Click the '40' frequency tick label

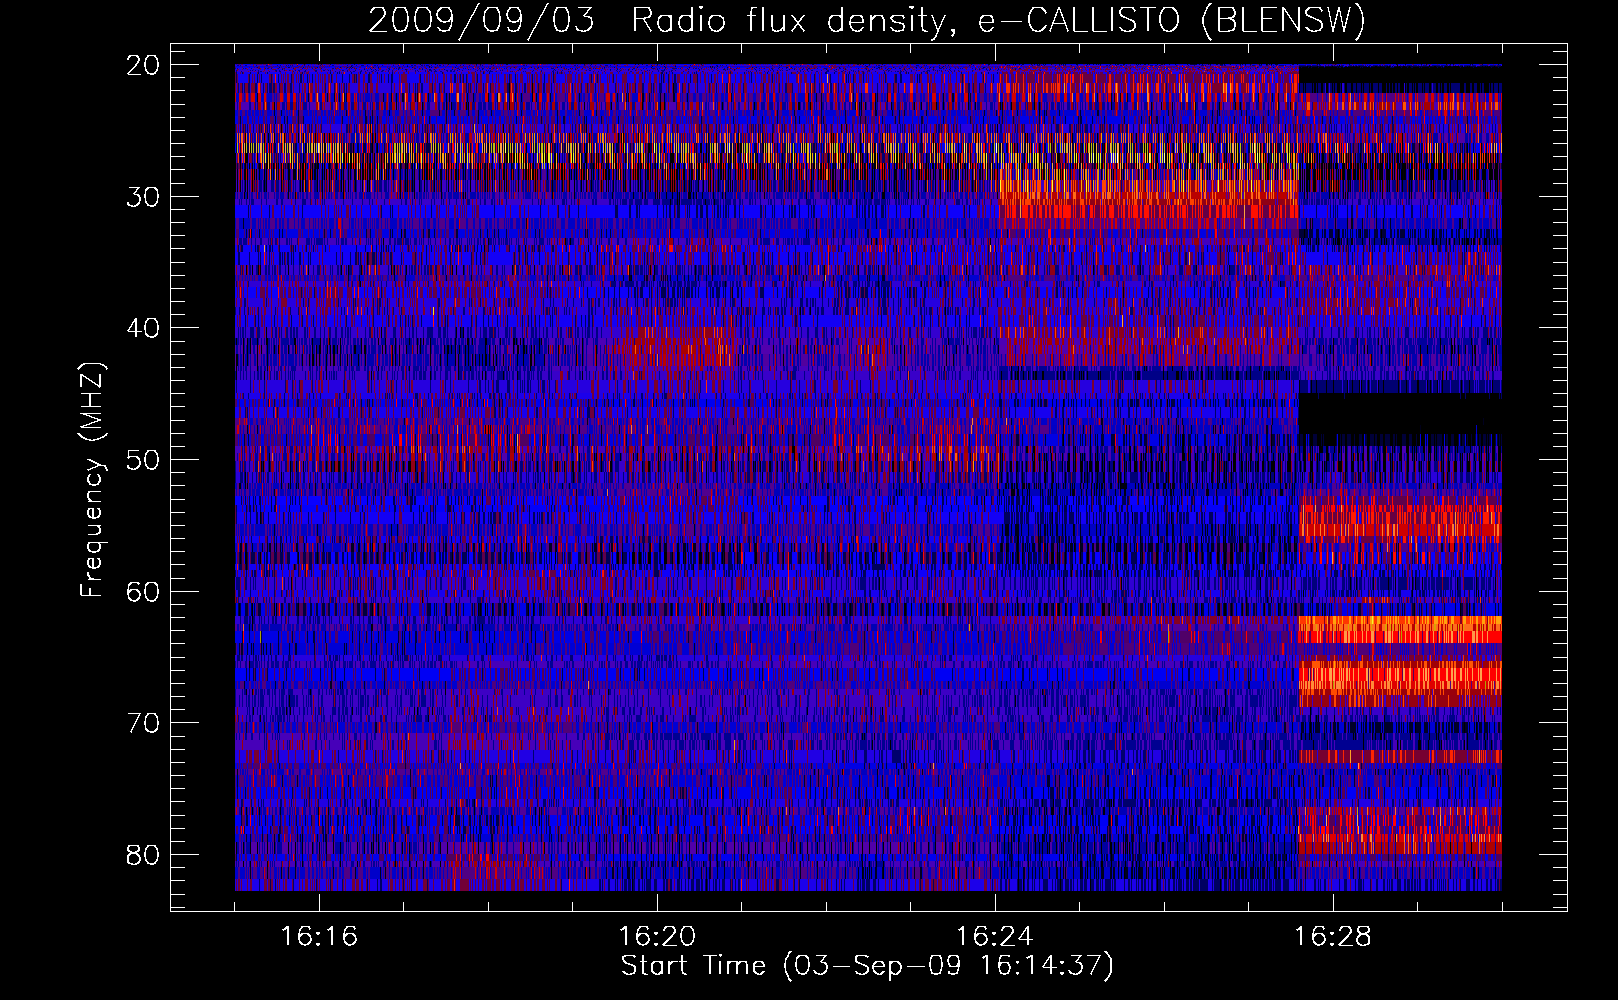(x=143, y=328)
